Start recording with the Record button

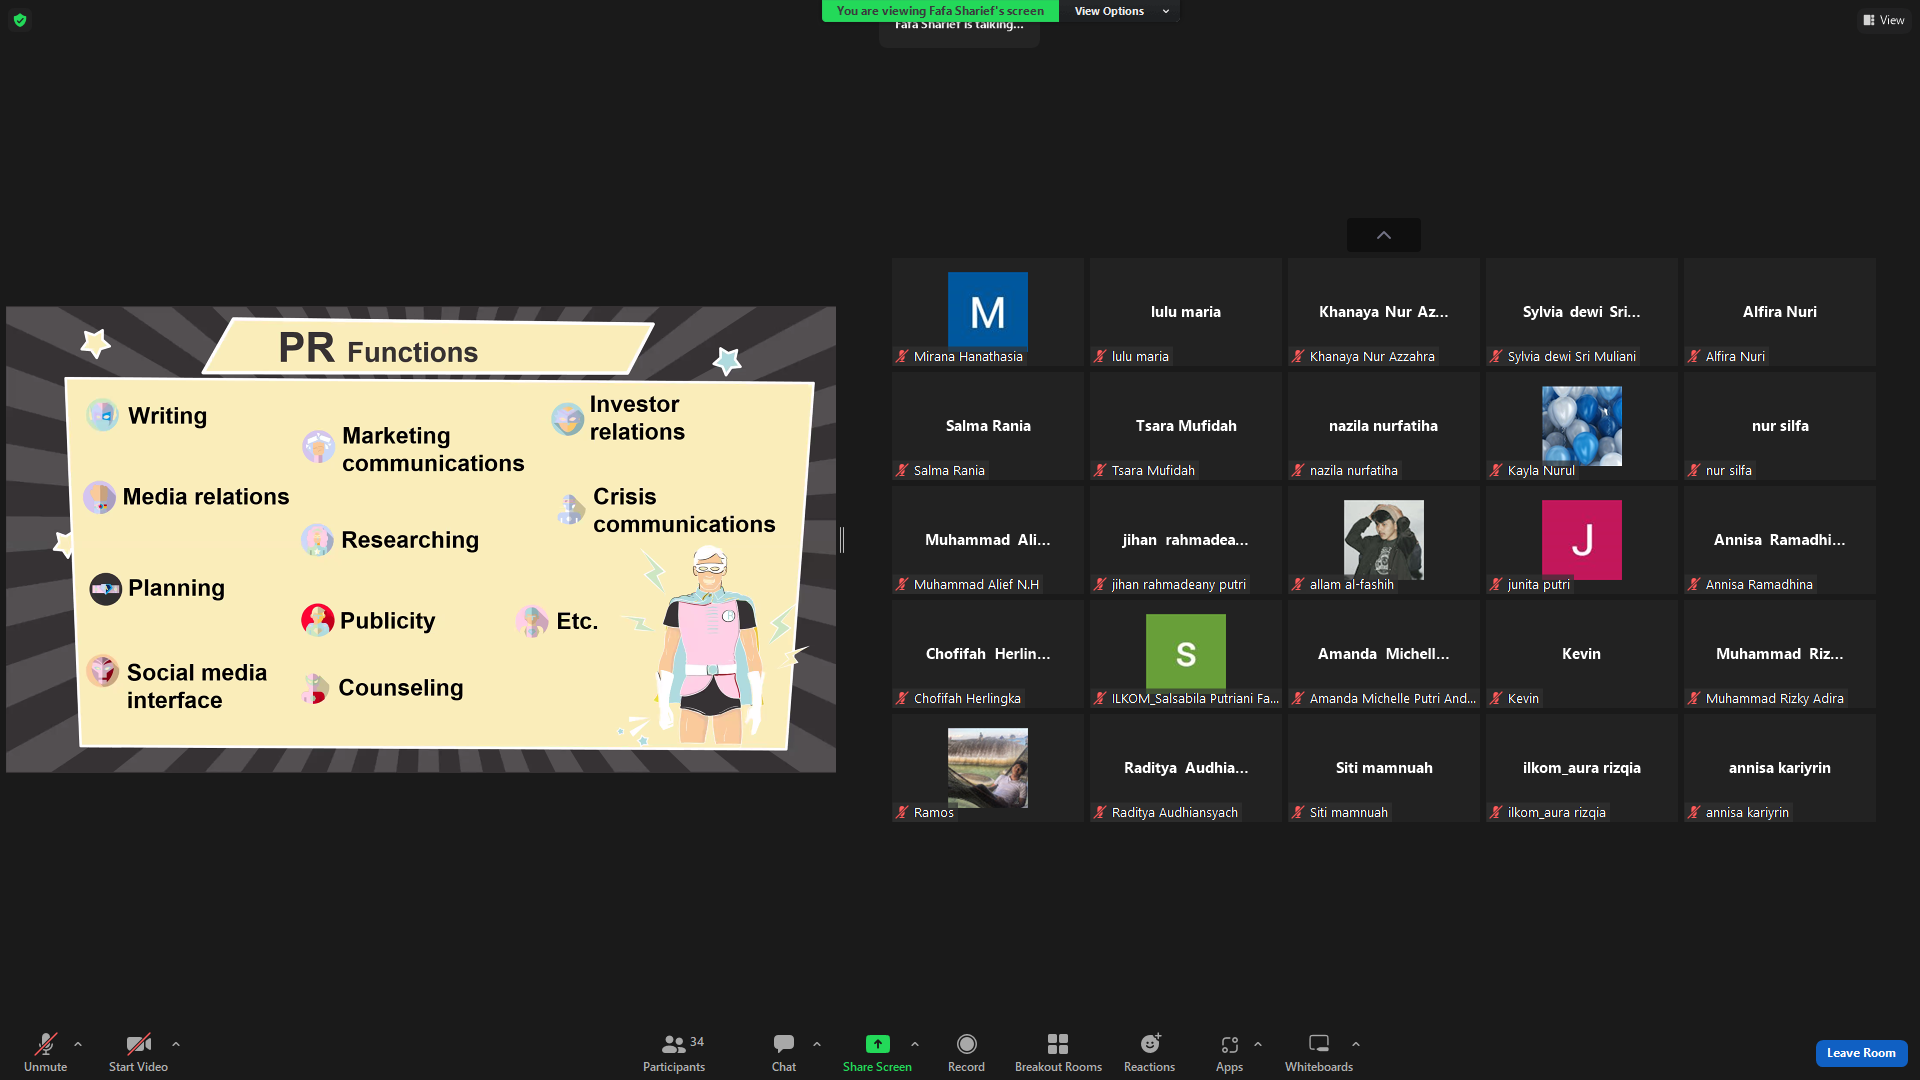pos(966,1052)
